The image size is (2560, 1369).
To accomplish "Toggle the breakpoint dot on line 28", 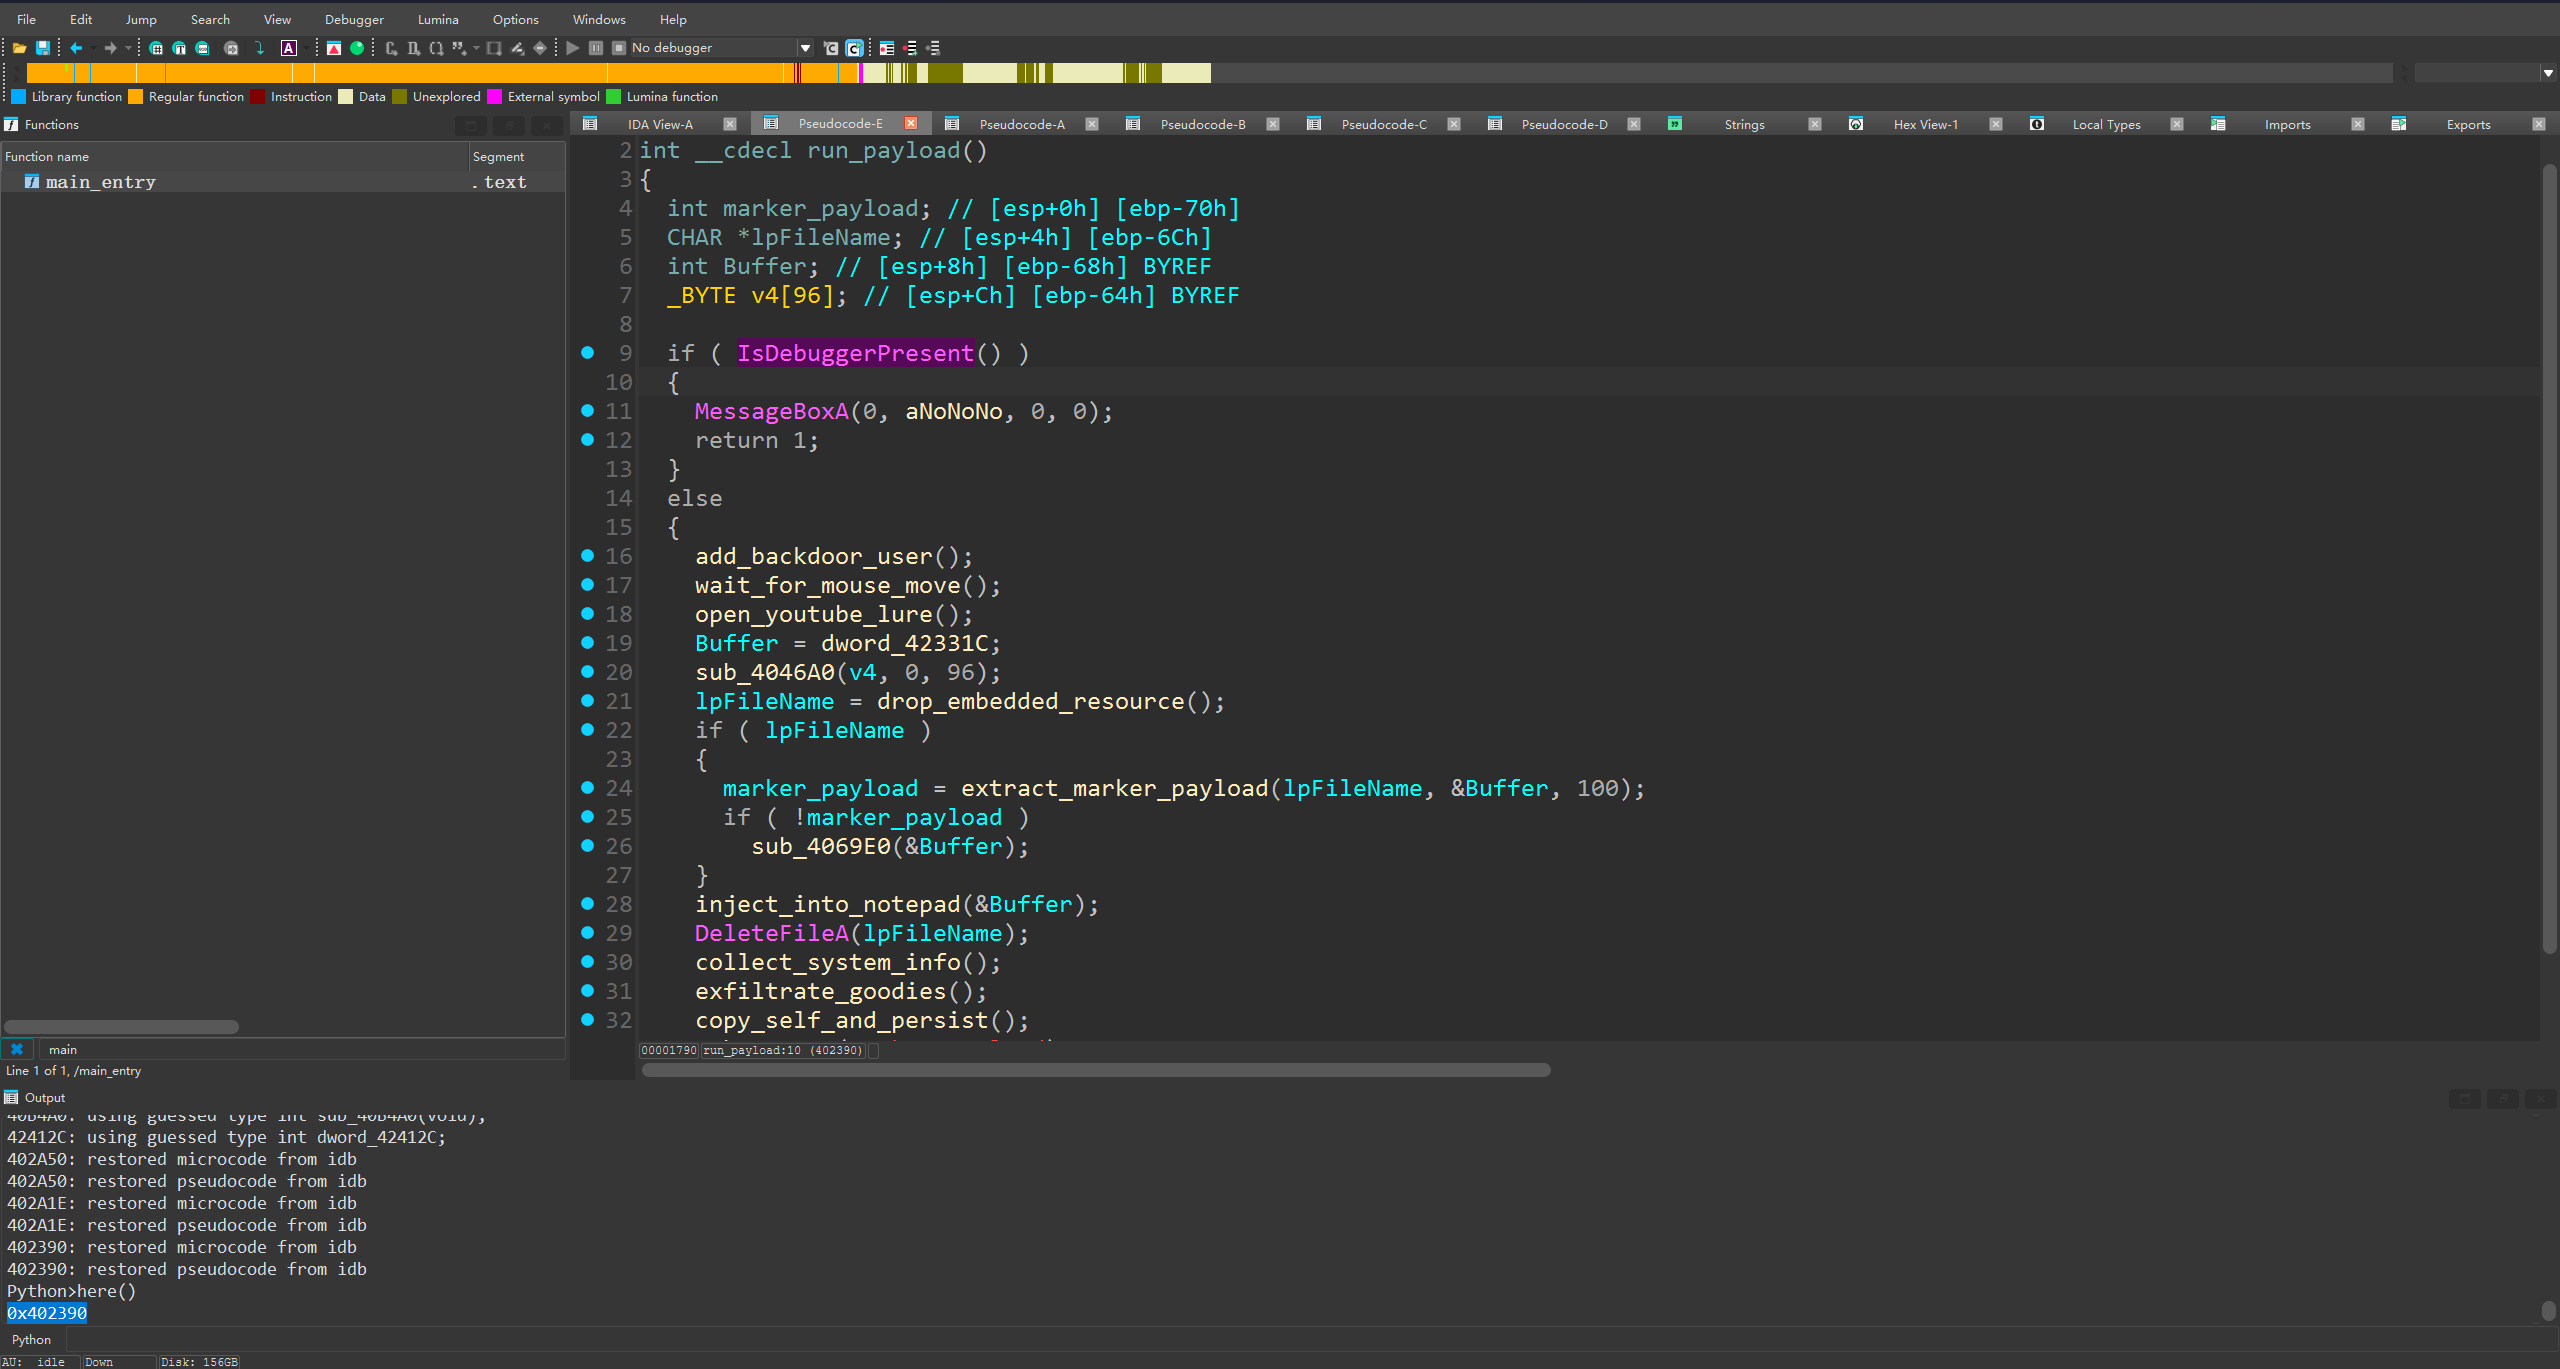I will point(588,903).
